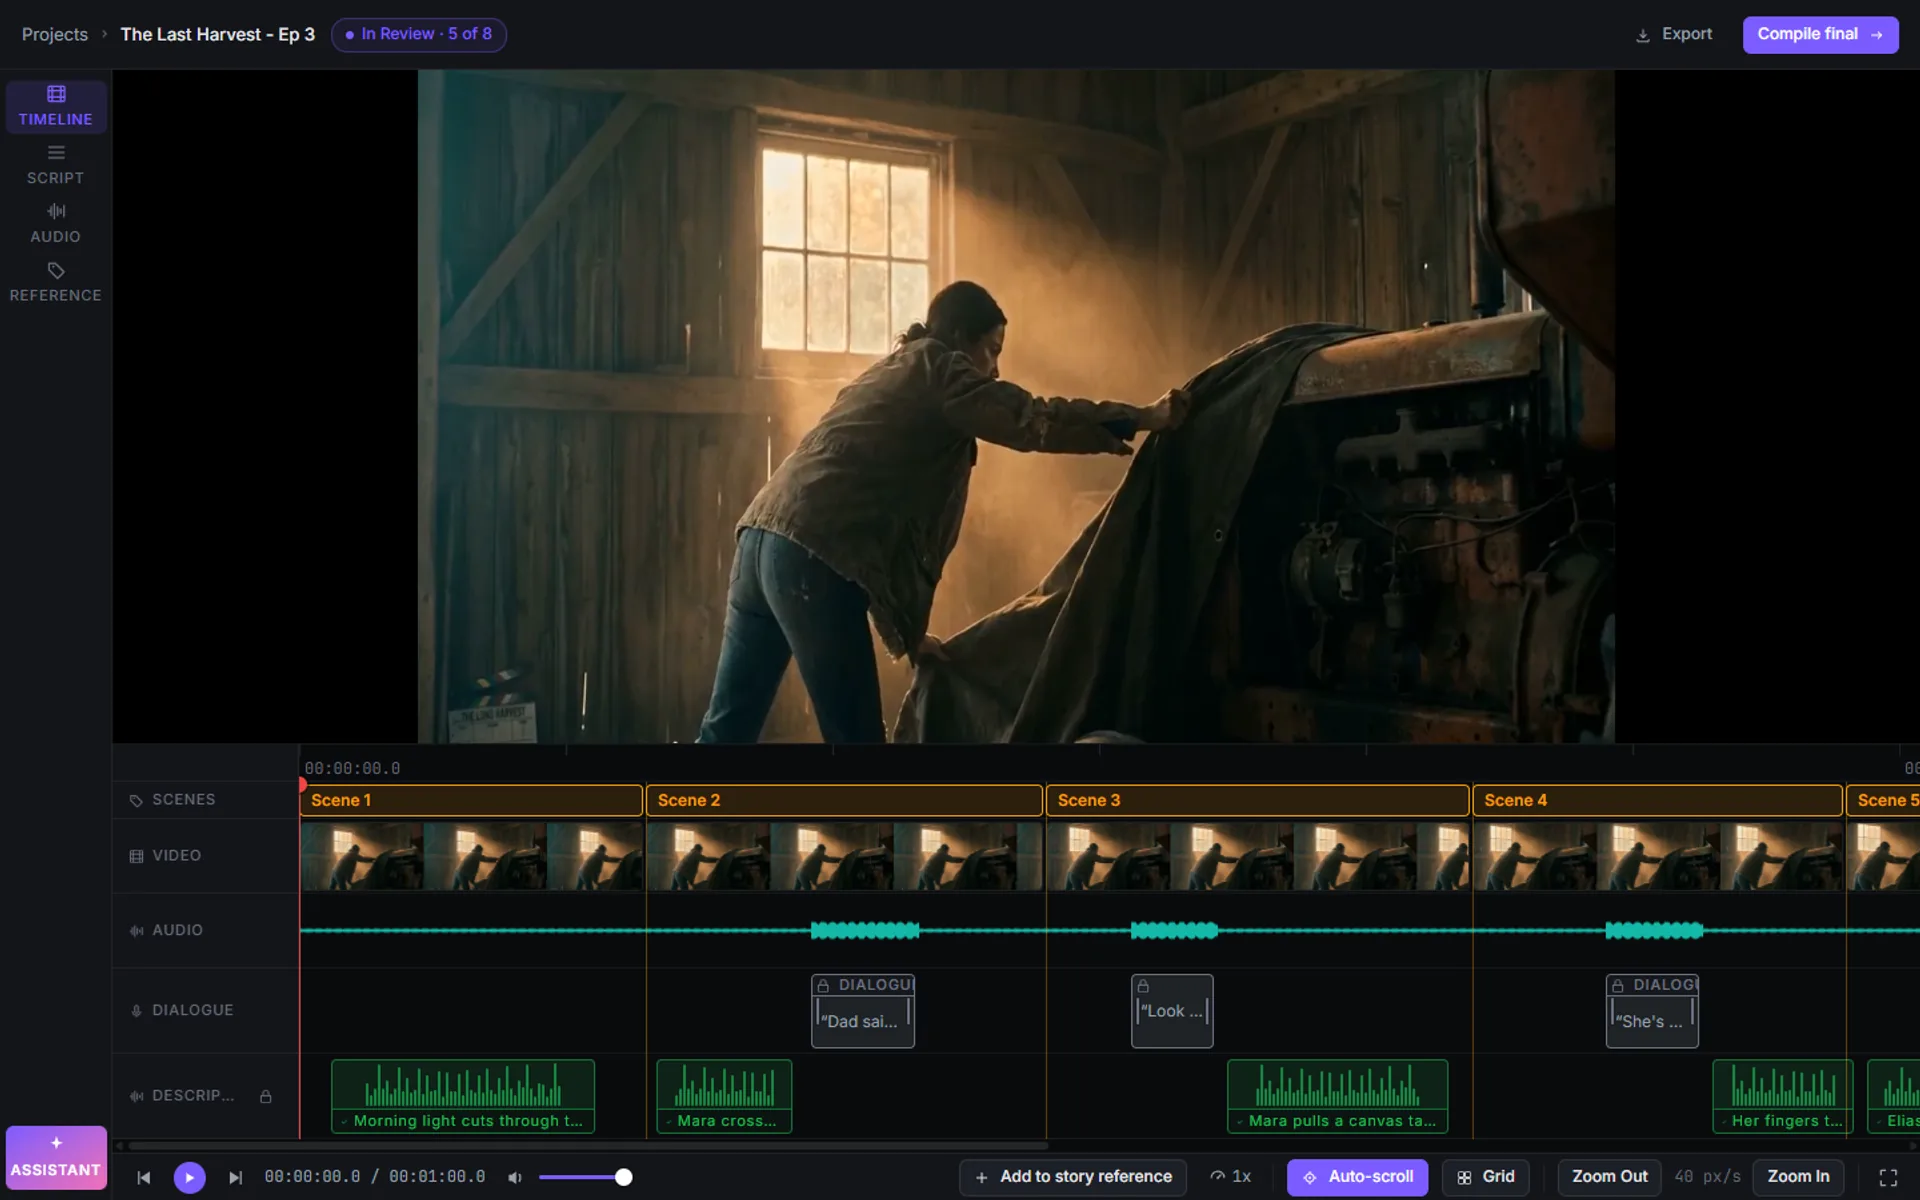
Task: Click the Dialogue track microphone icon
Action: point(136,1011)
